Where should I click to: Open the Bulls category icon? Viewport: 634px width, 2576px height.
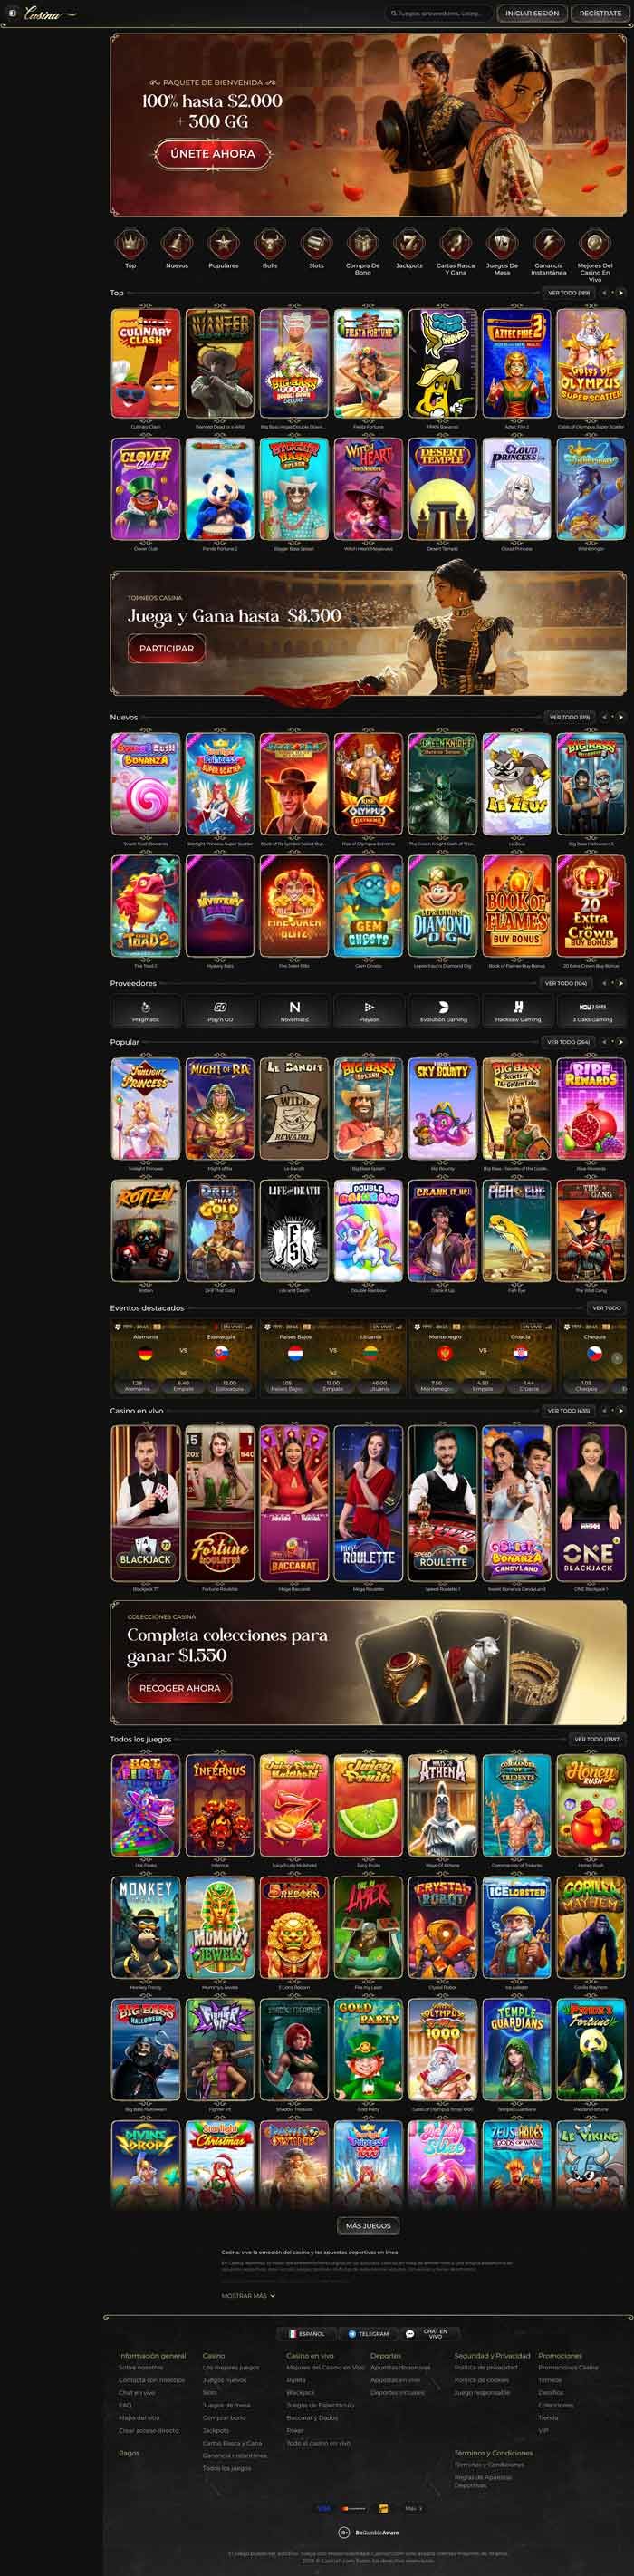[269, 243]
